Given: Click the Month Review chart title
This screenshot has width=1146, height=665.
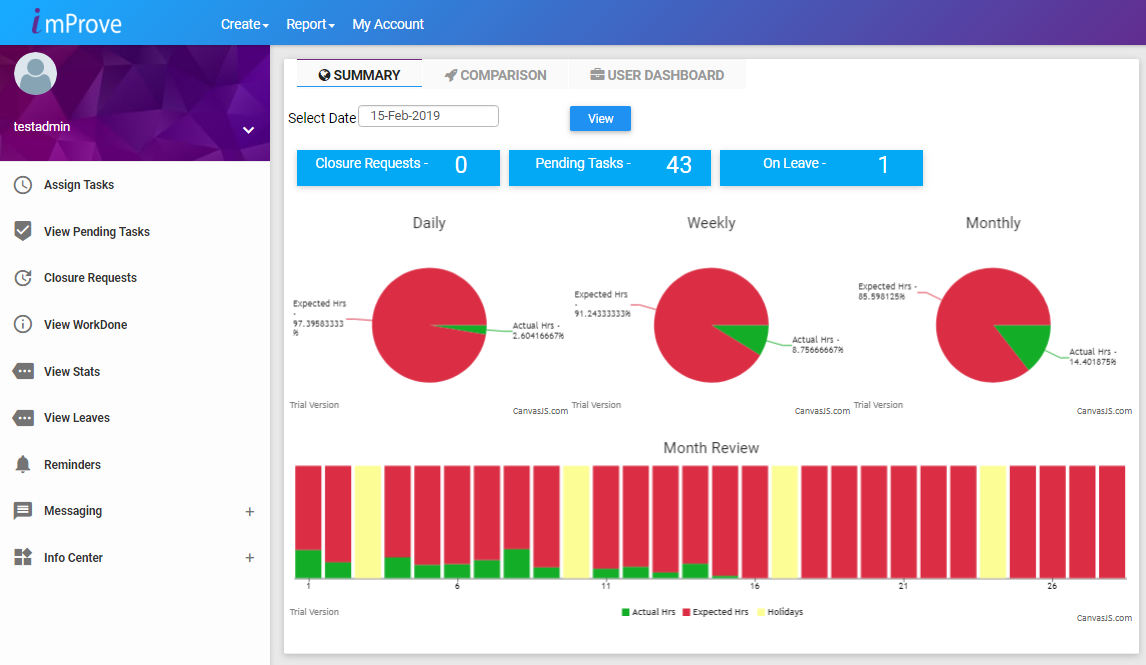Looking at the screenshot, I should [x=711, y=448].
